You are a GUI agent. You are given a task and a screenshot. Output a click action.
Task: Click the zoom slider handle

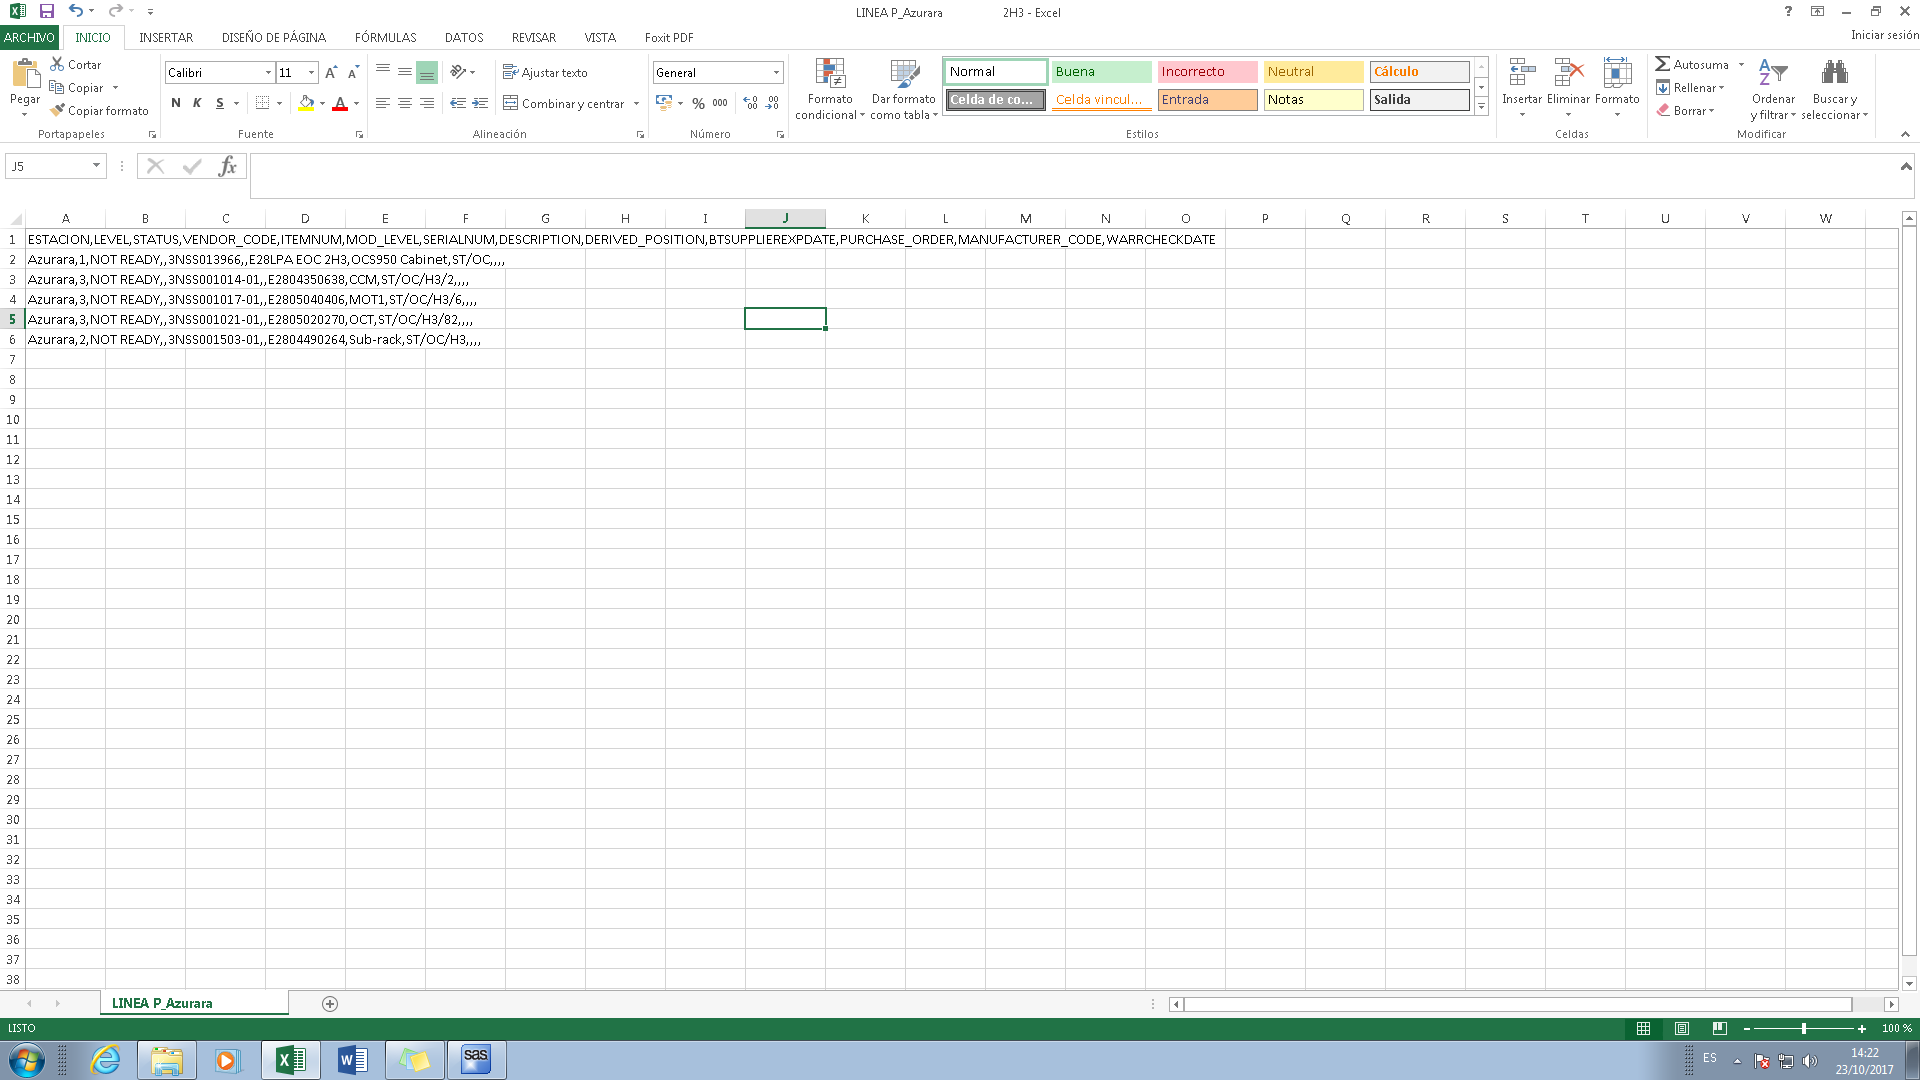pyautogui.click(x=1804, y=1029)
